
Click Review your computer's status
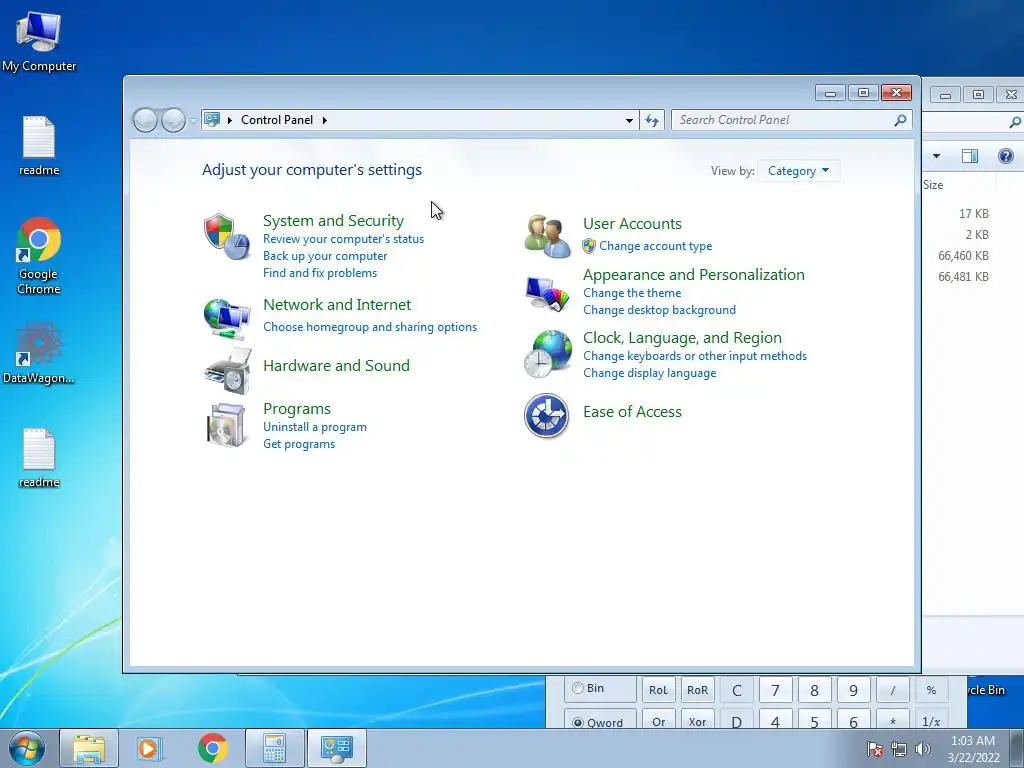pyautogui.click(x=344, y=239)
